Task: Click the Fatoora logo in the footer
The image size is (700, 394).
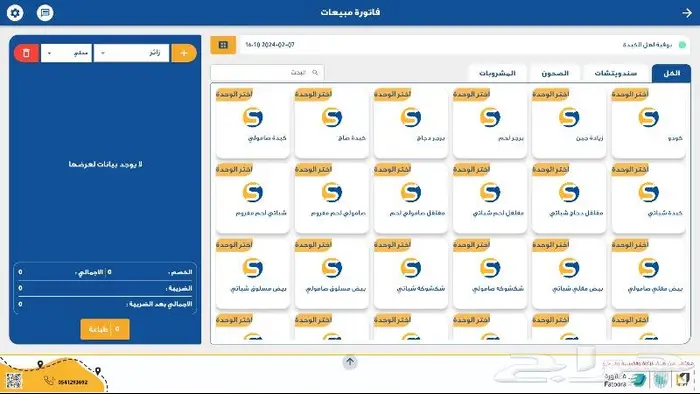Action: click(x=625, y=380)
